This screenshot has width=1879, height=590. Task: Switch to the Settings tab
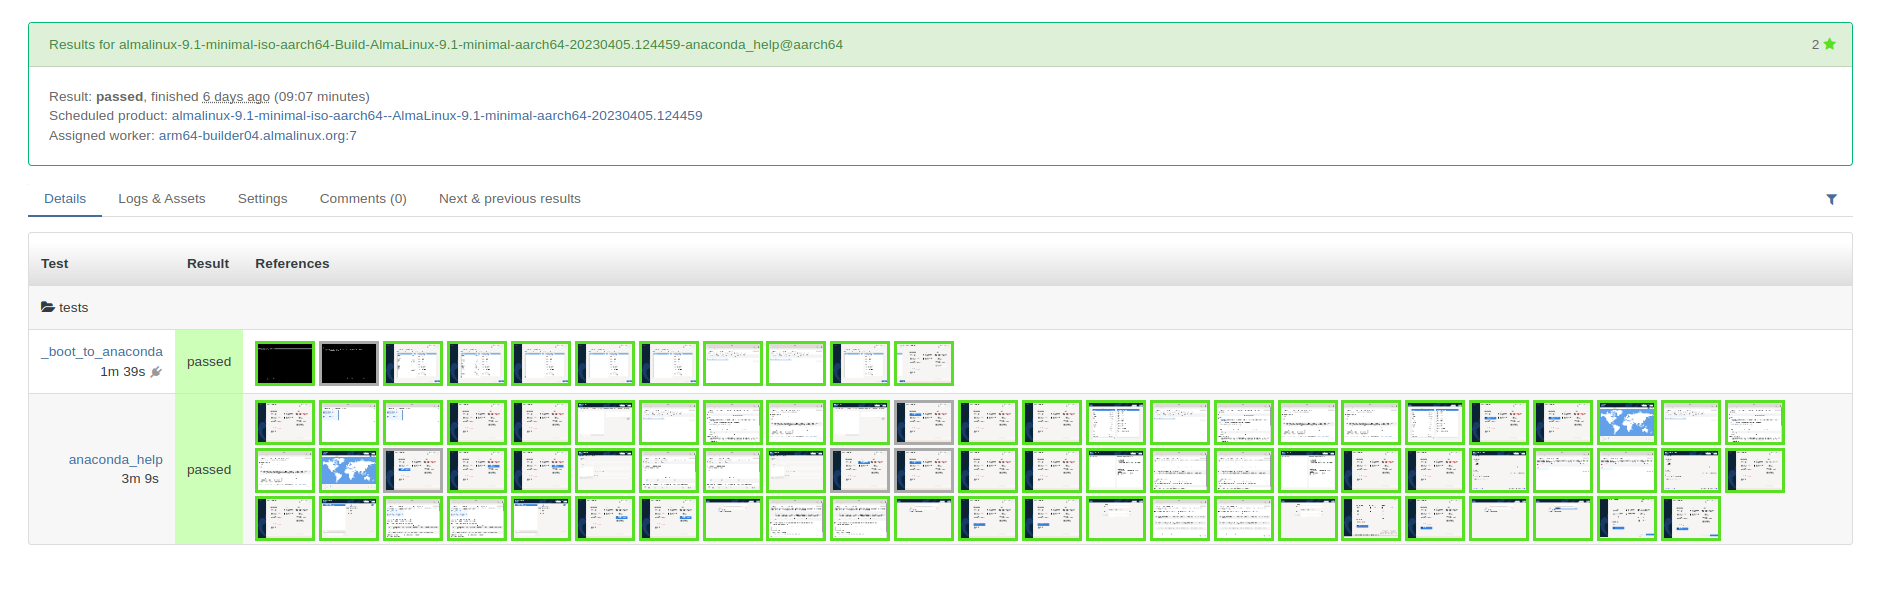click(x=262, y=199)
